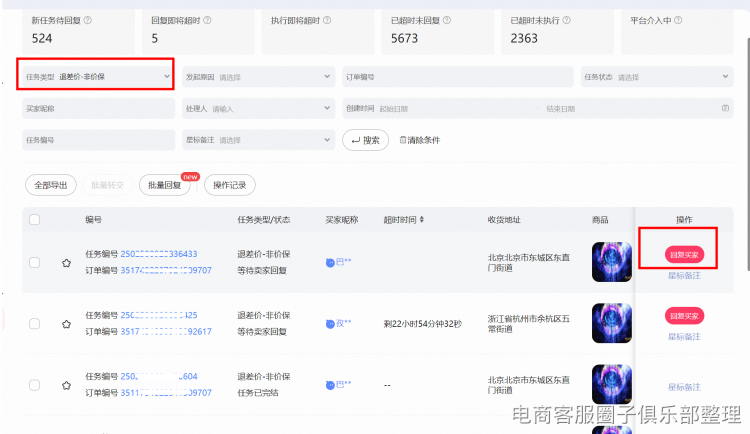Click the 批量转交 button
Viewport: 750px width, 434px height.
point(108,185)
